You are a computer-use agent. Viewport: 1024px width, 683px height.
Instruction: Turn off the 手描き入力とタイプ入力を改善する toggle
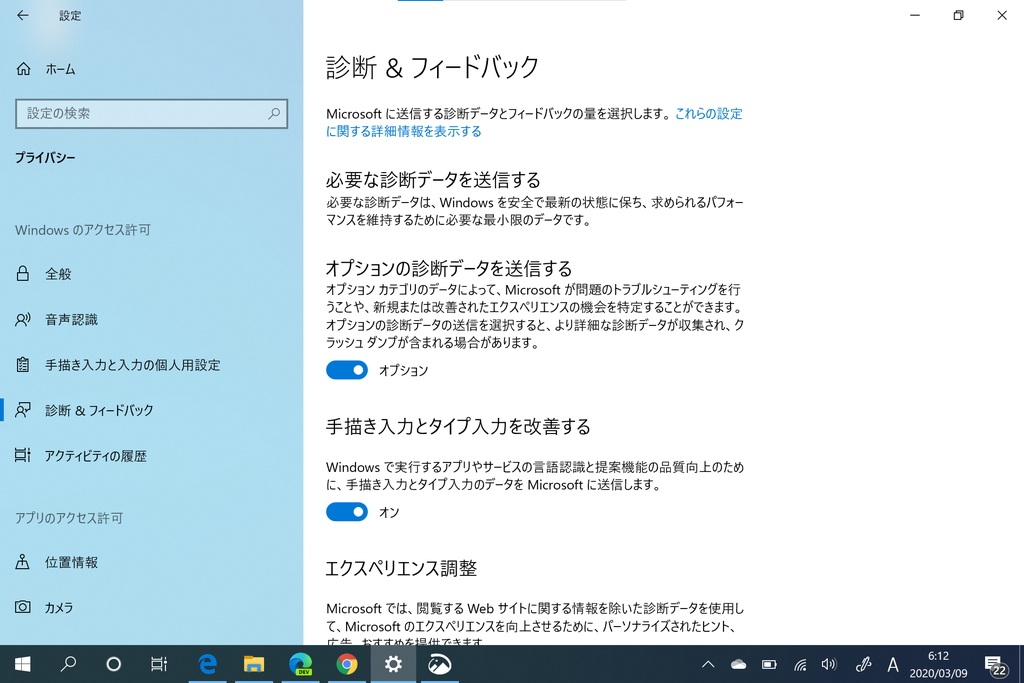[346, 511]
